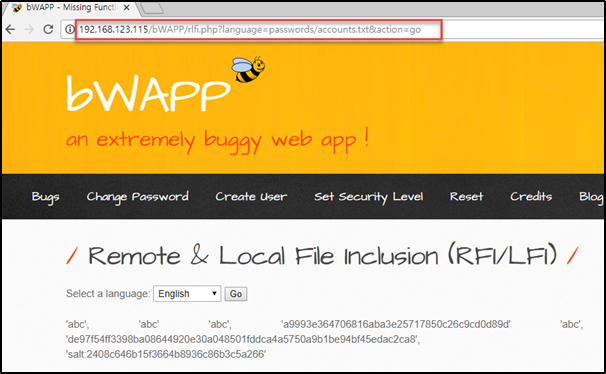Select the a9993e36 hash text
This screenshot has height=374, width=606.
[396, 324]
